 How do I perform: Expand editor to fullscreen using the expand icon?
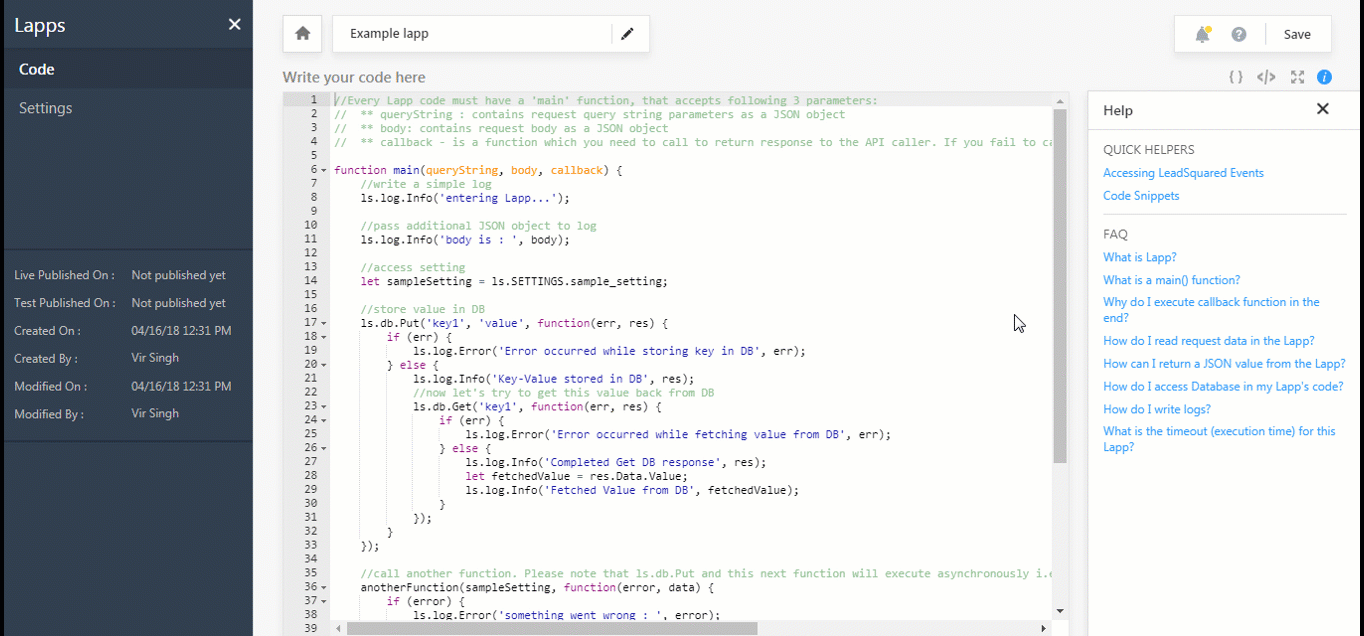(x=1297, y=76)
